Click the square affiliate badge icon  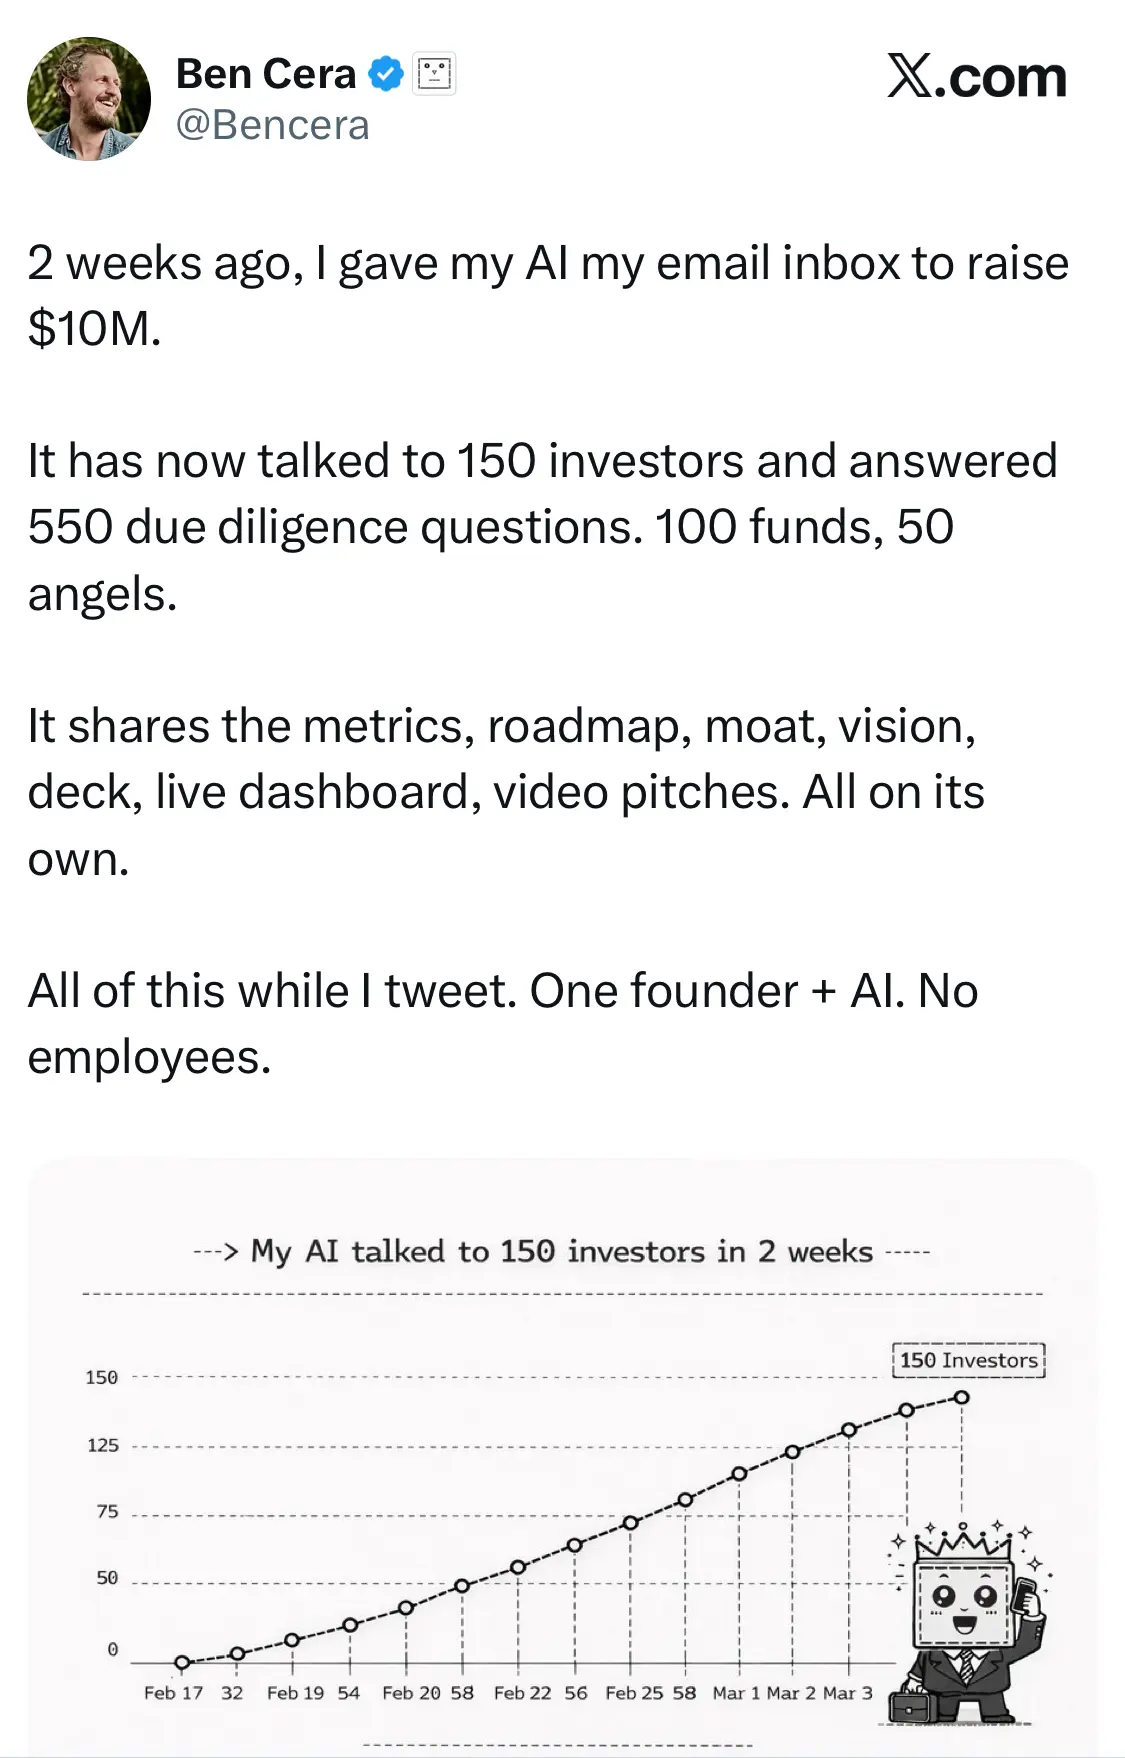coord(435,74)
